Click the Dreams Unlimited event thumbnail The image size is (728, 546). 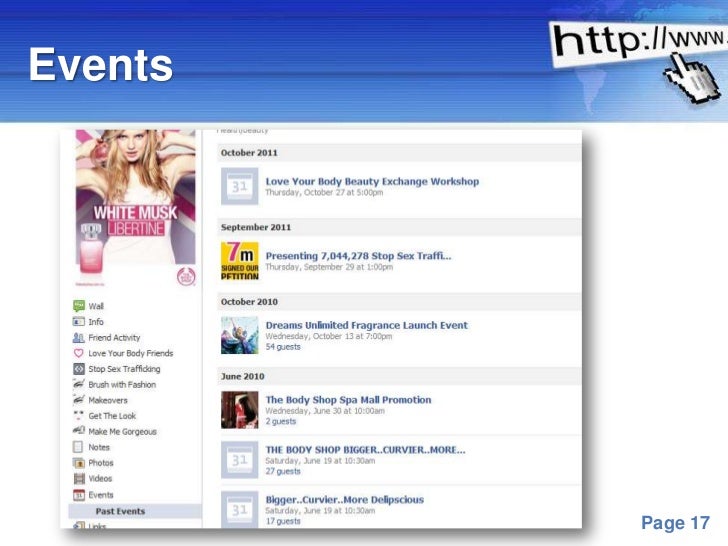click(x=240, y=335)
